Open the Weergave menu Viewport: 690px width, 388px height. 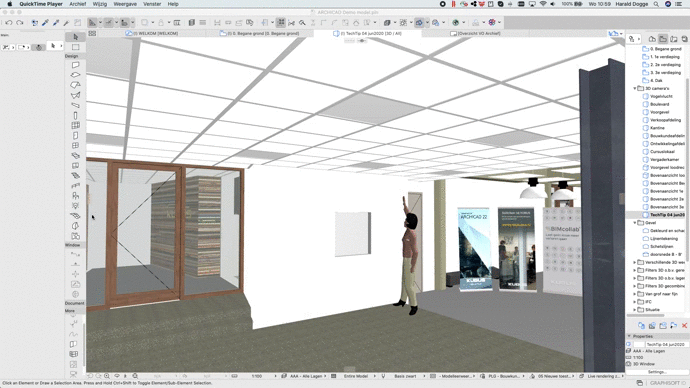click(x=125, y=4)
